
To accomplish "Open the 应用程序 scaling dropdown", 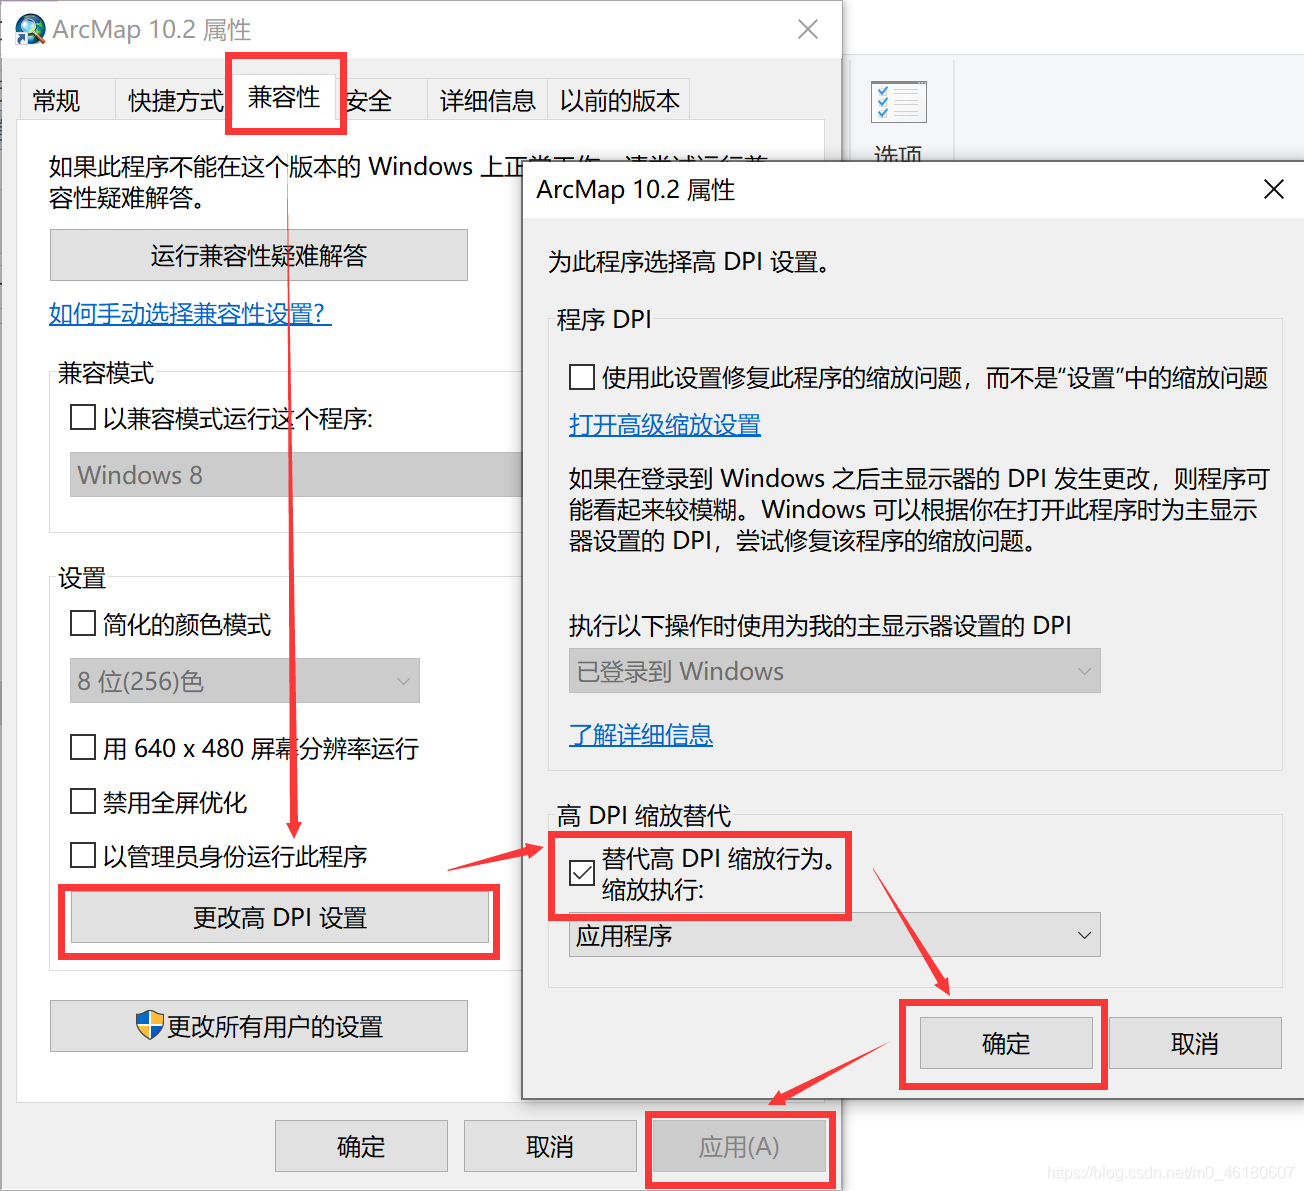I will coord(835,935).
